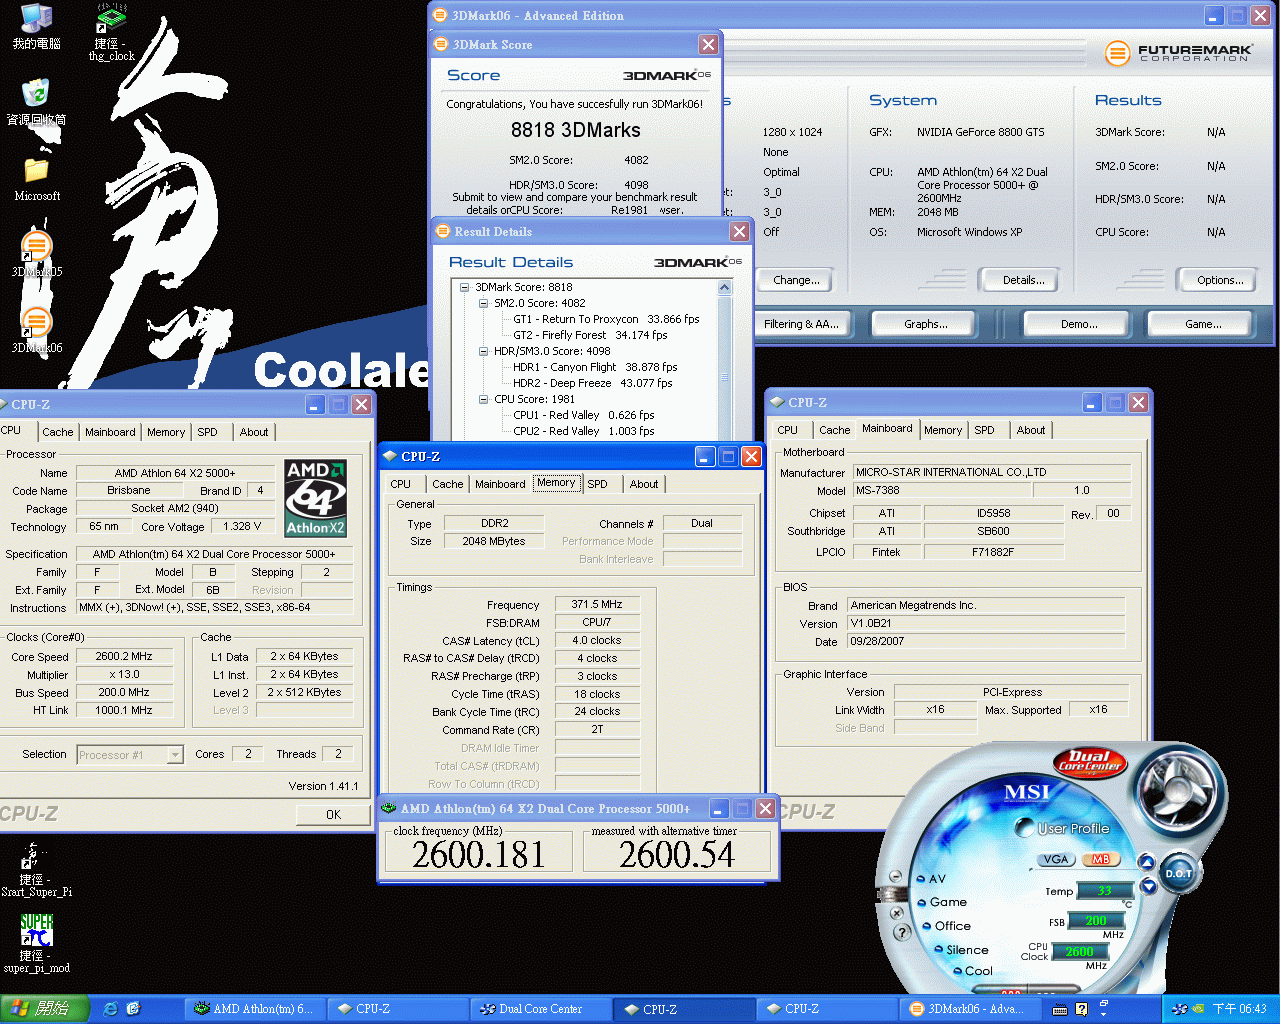Toggle the VGA view in Dual Core Center
The width and height of the screenshot is (1280, 1024).
pyautogui.click(x=1056, y=859)
